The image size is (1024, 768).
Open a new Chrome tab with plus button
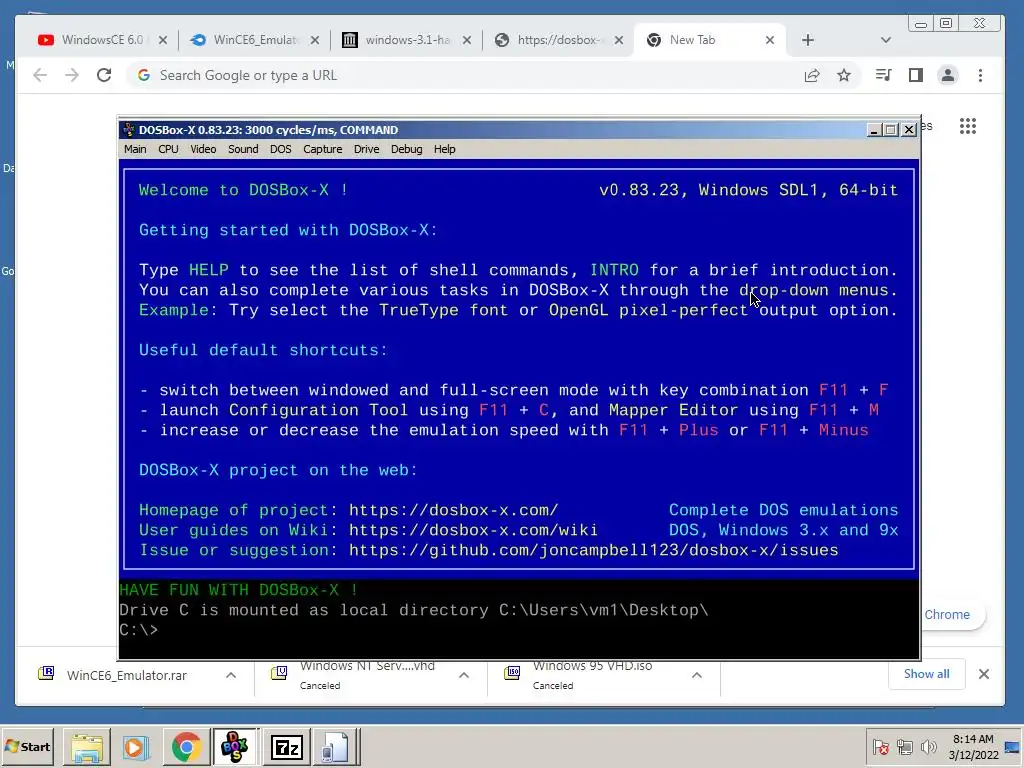pyautogui.click(x=808, y=40)
